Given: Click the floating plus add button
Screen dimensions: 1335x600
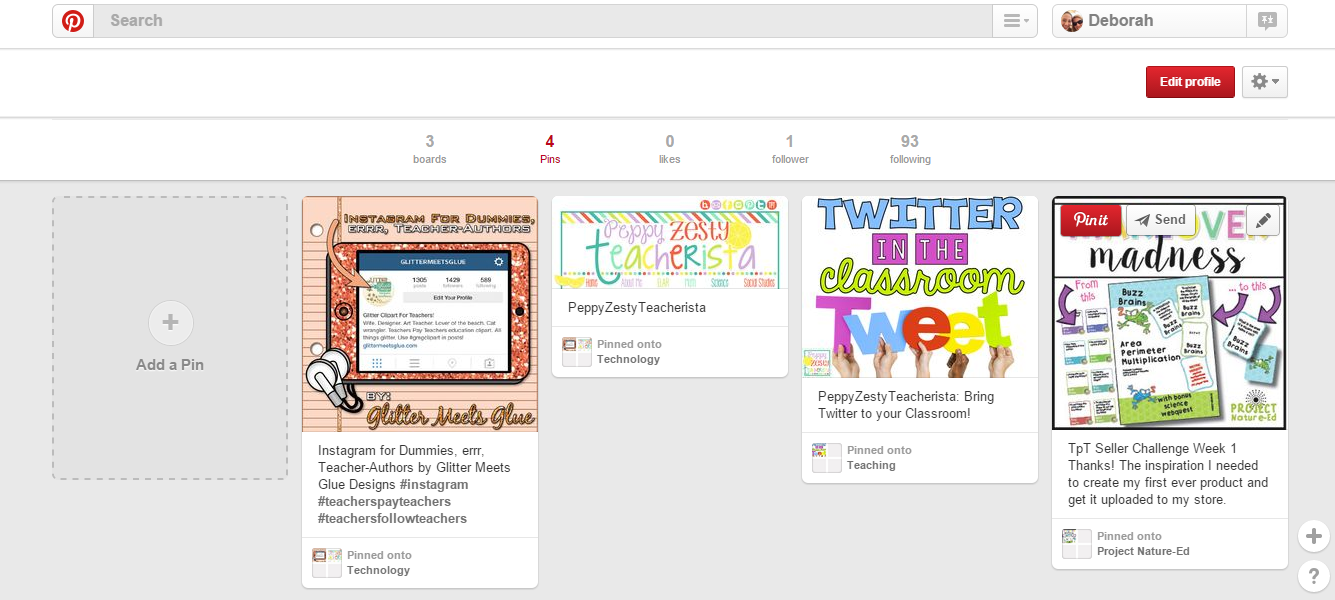Looking at the screenshot, I should (1314, 536).
